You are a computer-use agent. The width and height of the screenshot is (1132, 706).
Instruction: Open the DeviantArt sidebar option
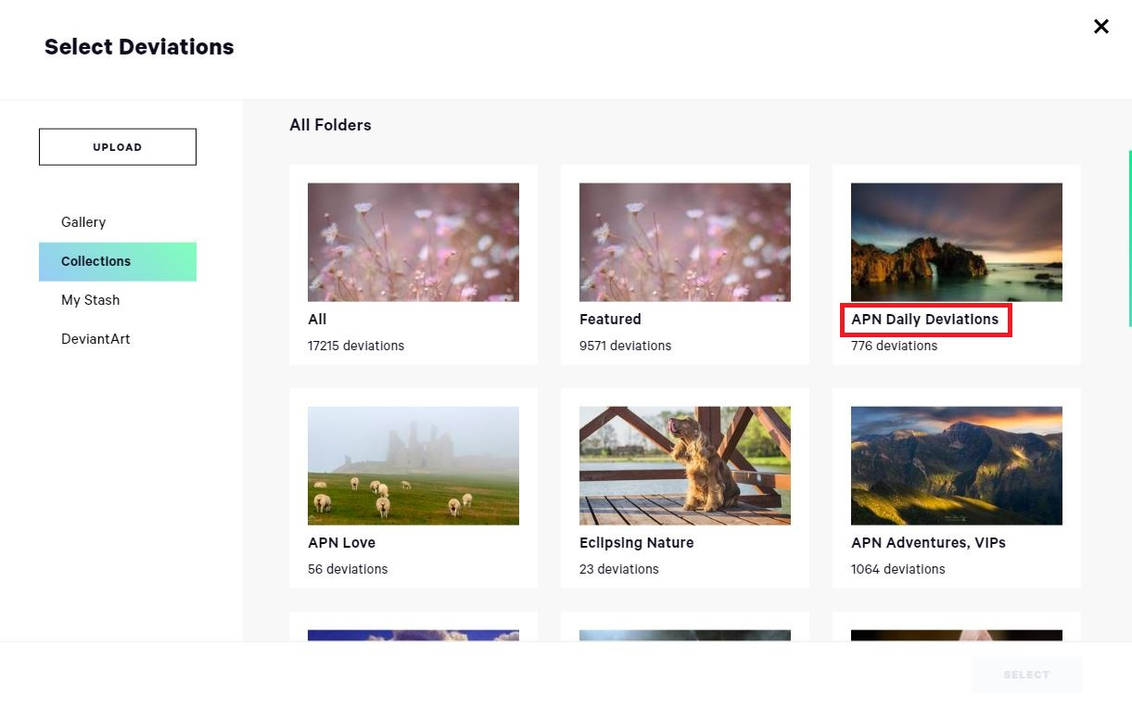(95, 339)
